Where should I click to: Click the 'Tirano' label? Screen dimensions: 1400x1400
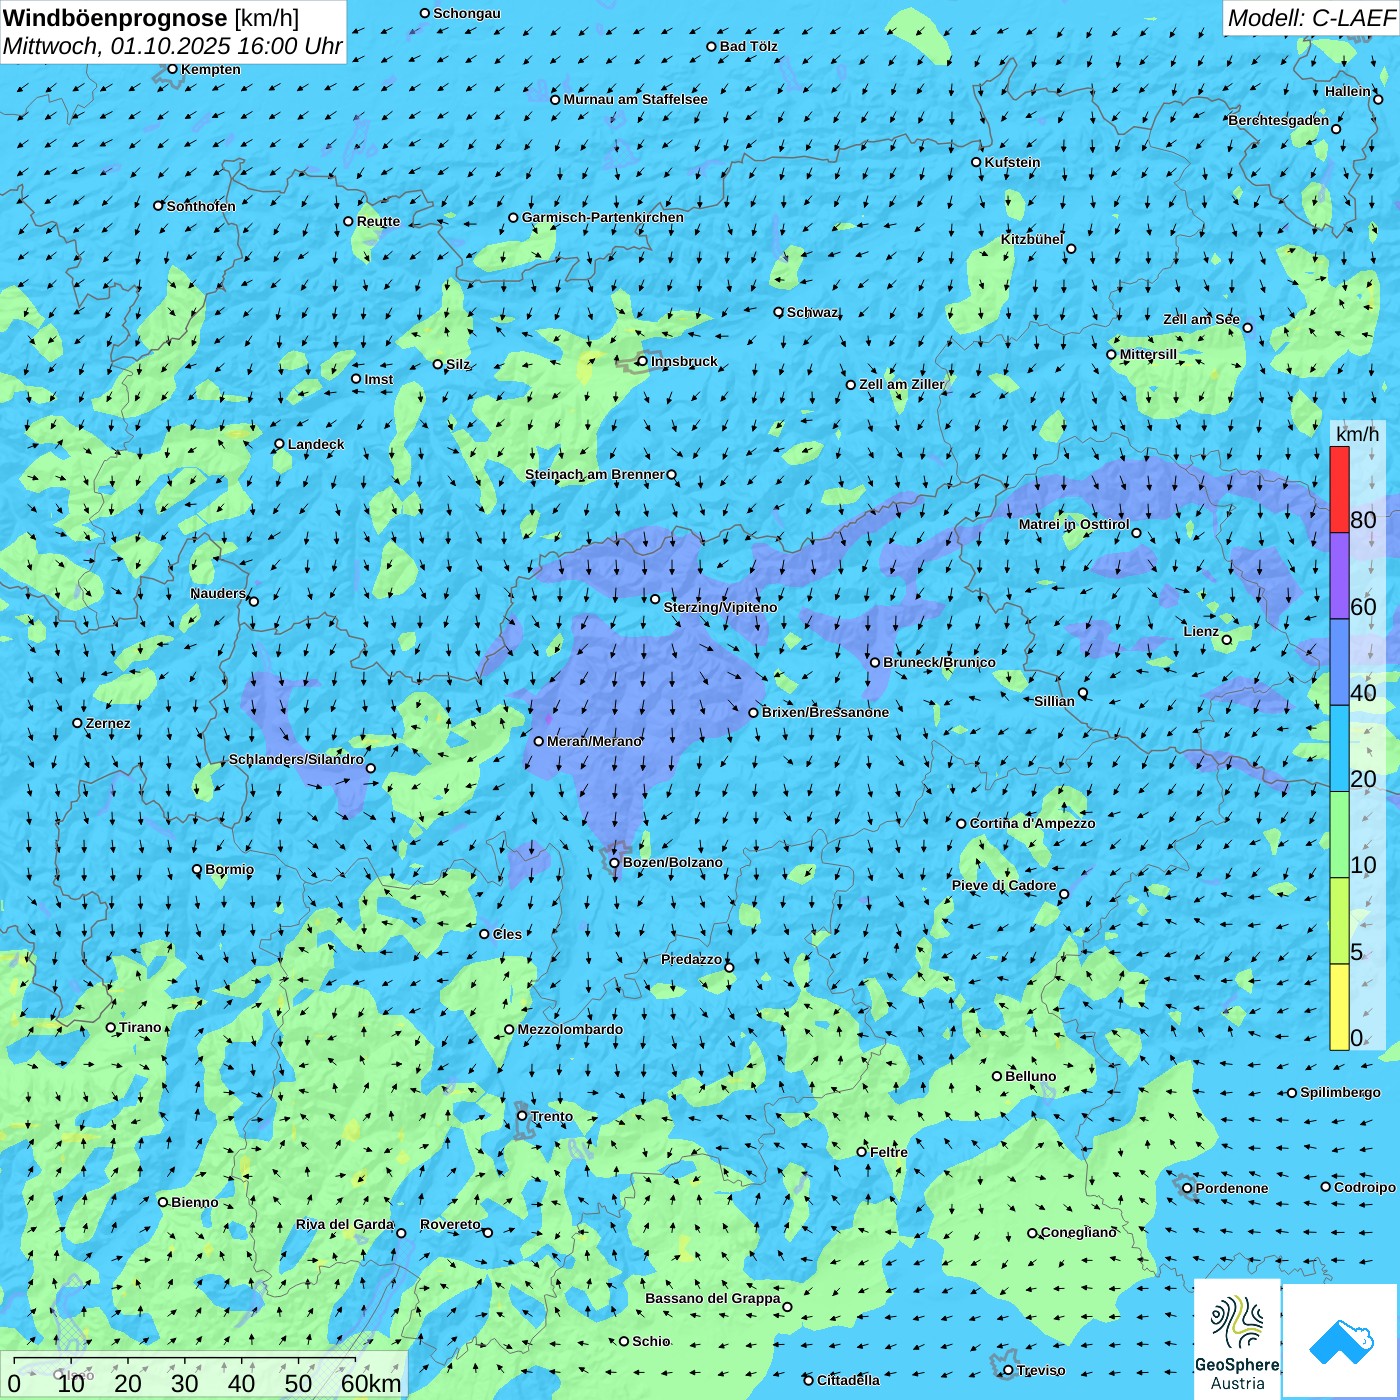(140, 1027)
